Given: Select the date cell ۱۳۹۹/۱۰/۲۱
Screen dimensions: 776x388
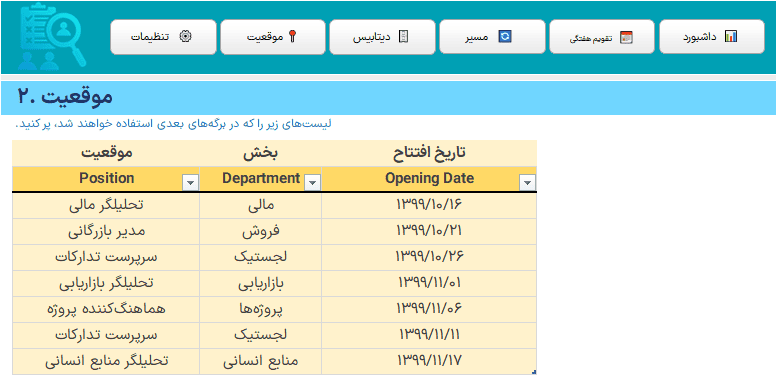Looking at the screenshot, I should click(429, 231).
